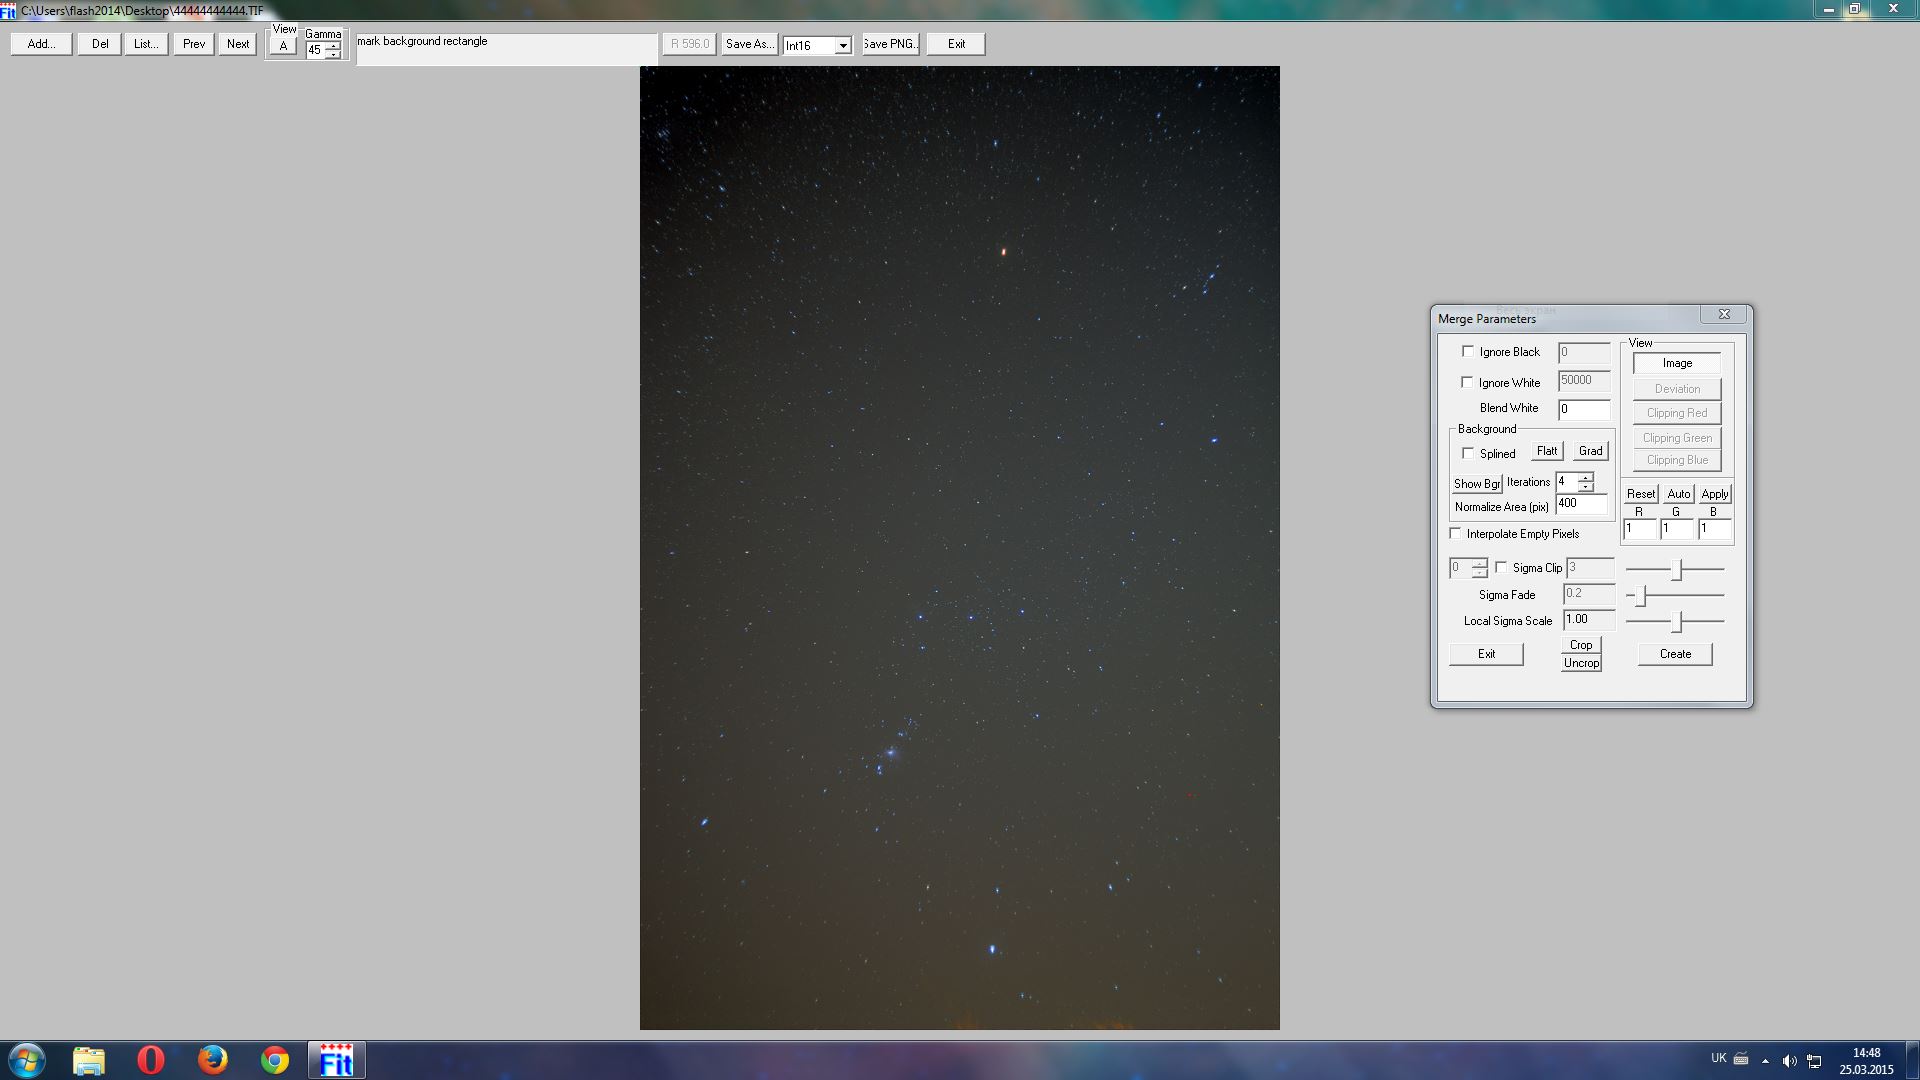Click the volume speaker tray icon

1789,1061
